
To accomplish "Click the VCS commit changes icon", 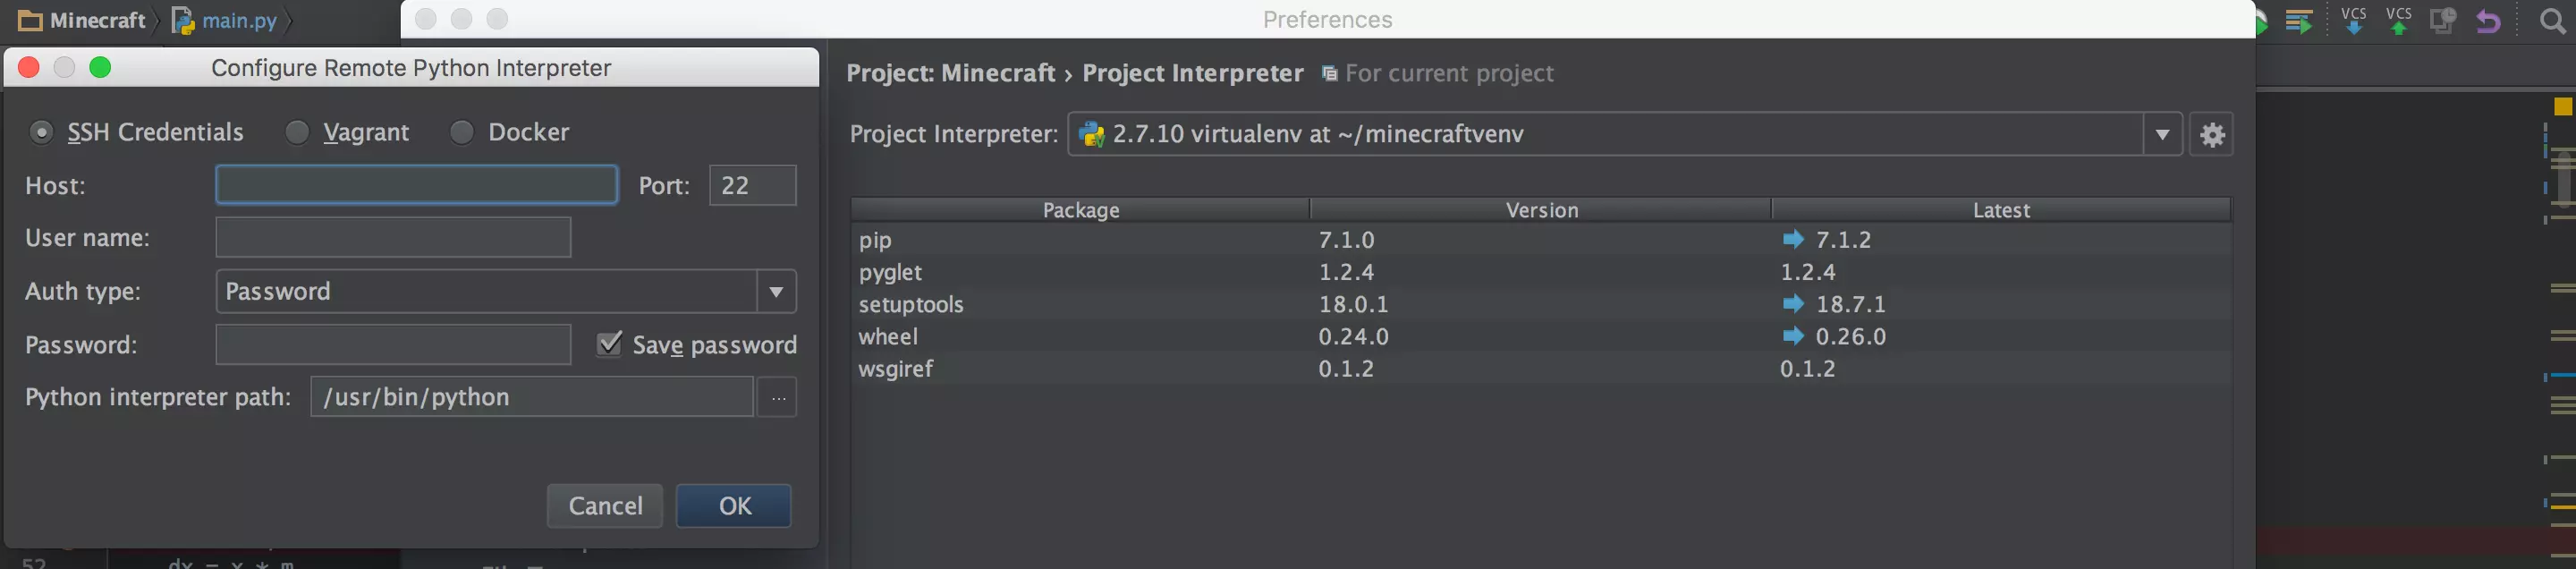I will tap(2398, 20).
